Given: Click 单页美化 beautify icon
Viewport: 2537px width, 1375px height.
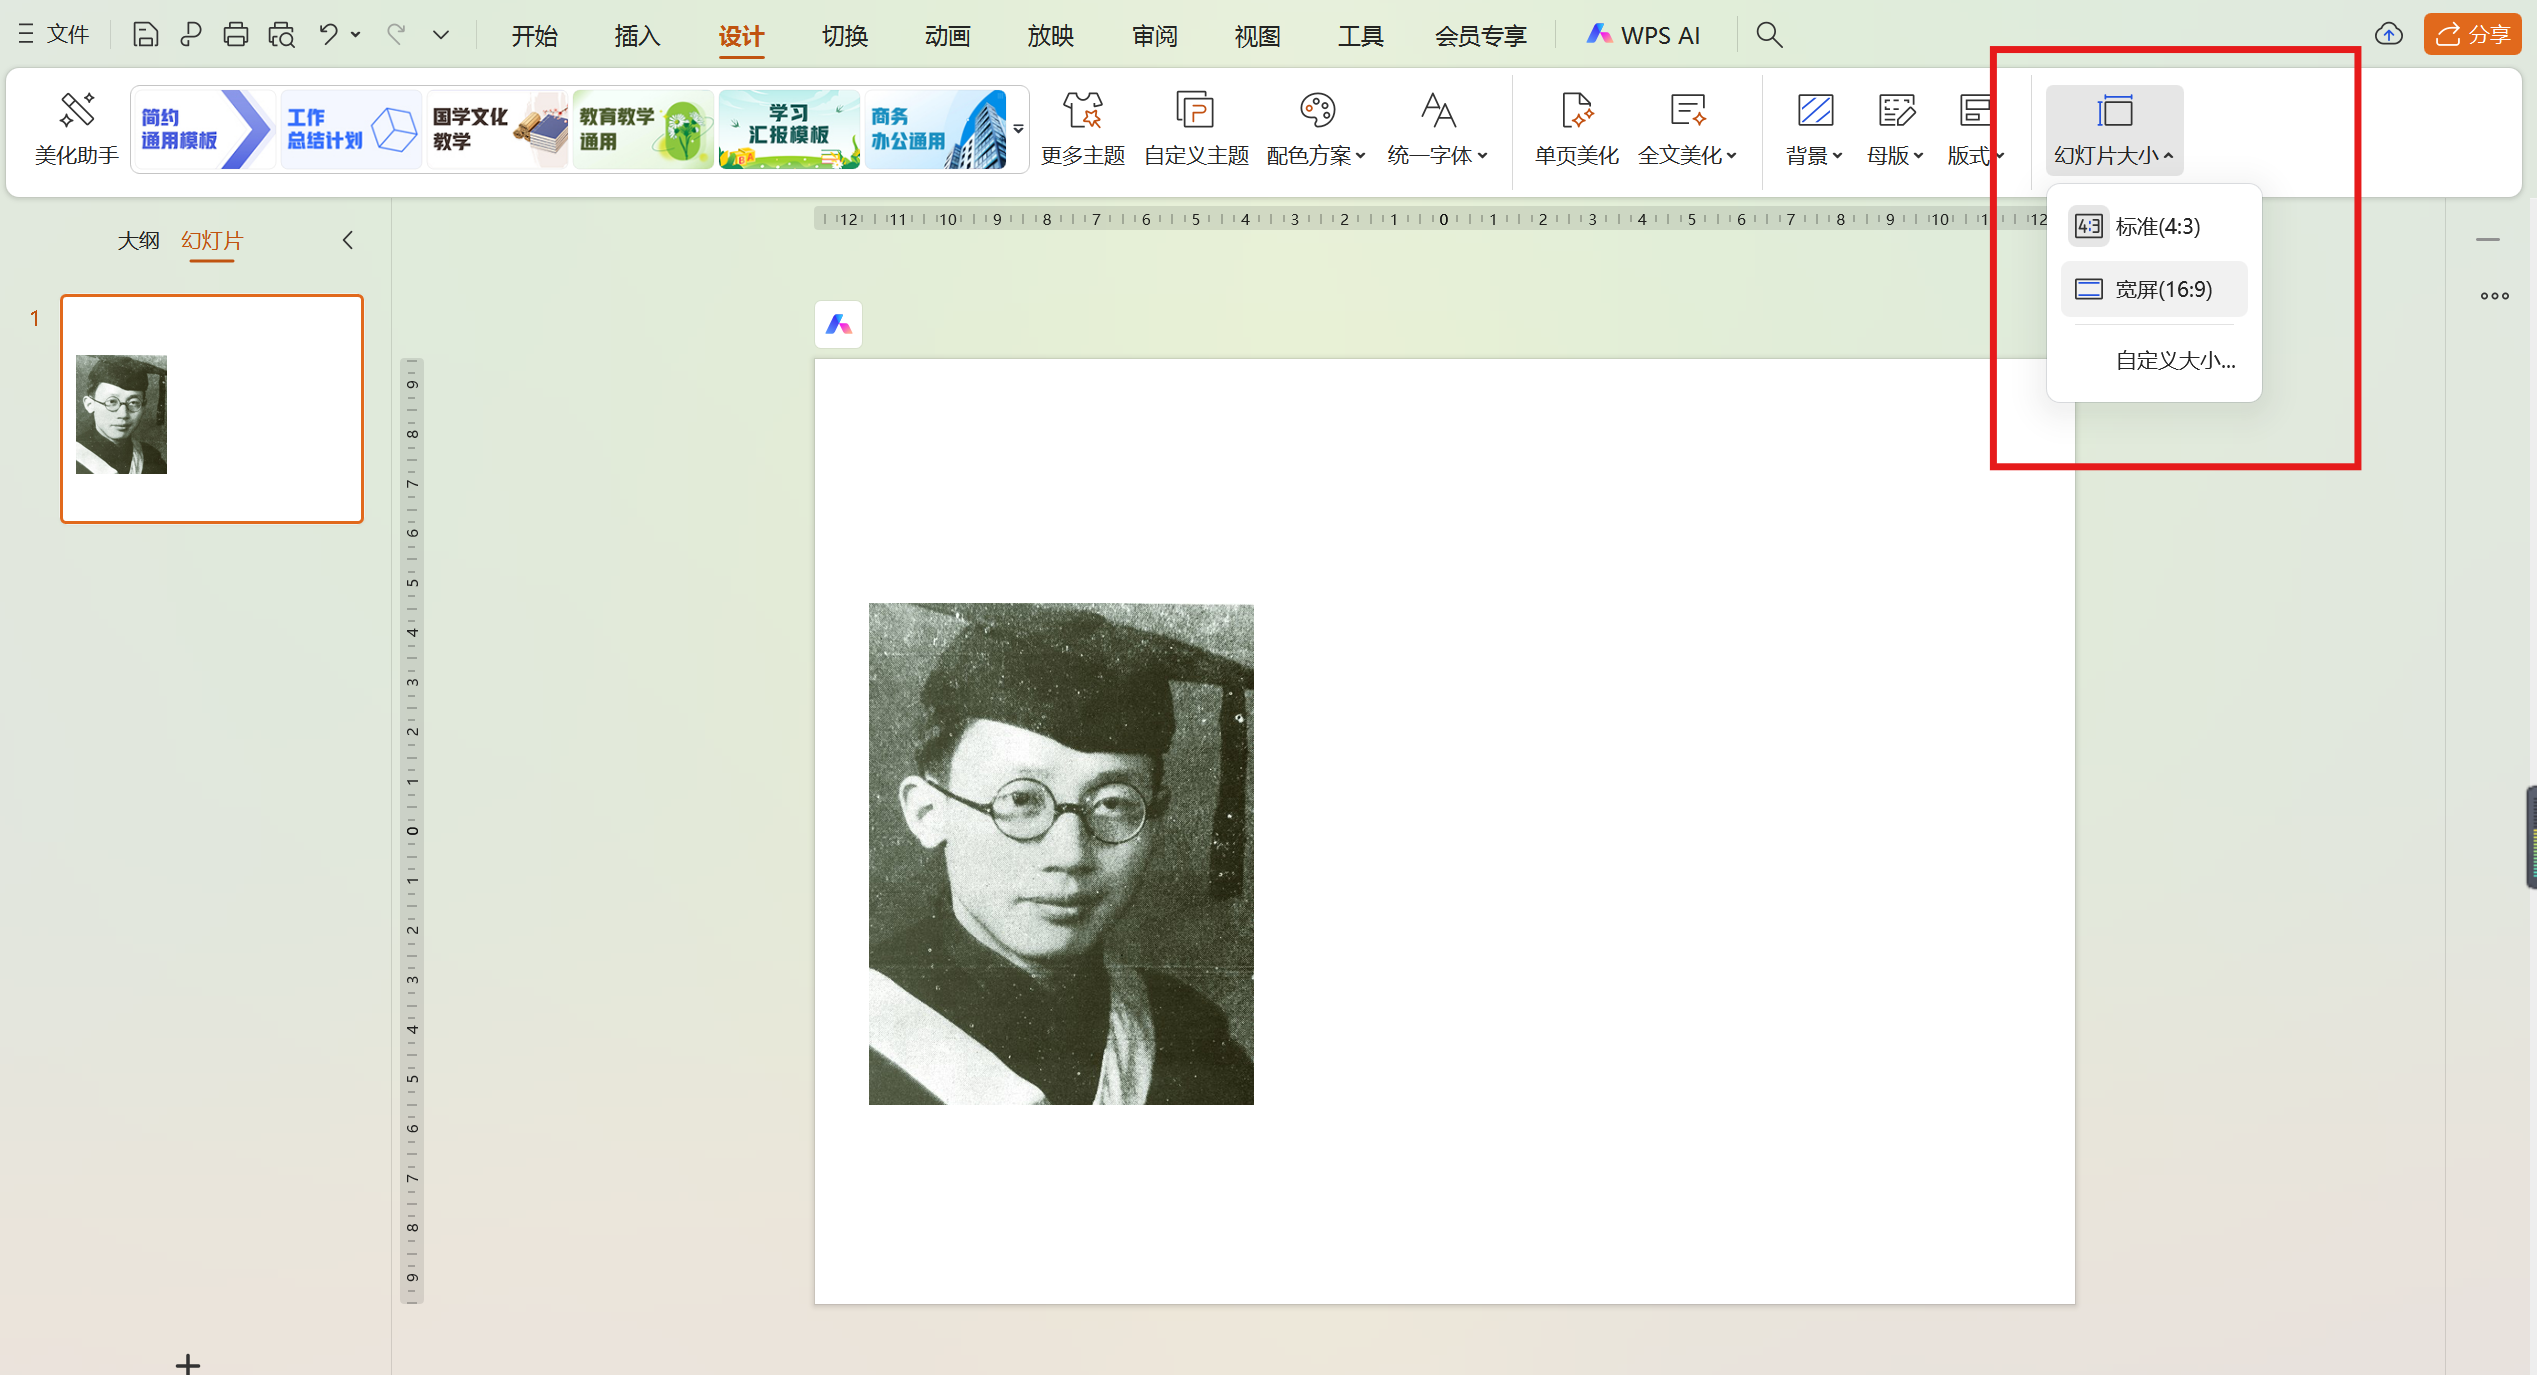Looking at the screenshot, I should click(1576, 111).
